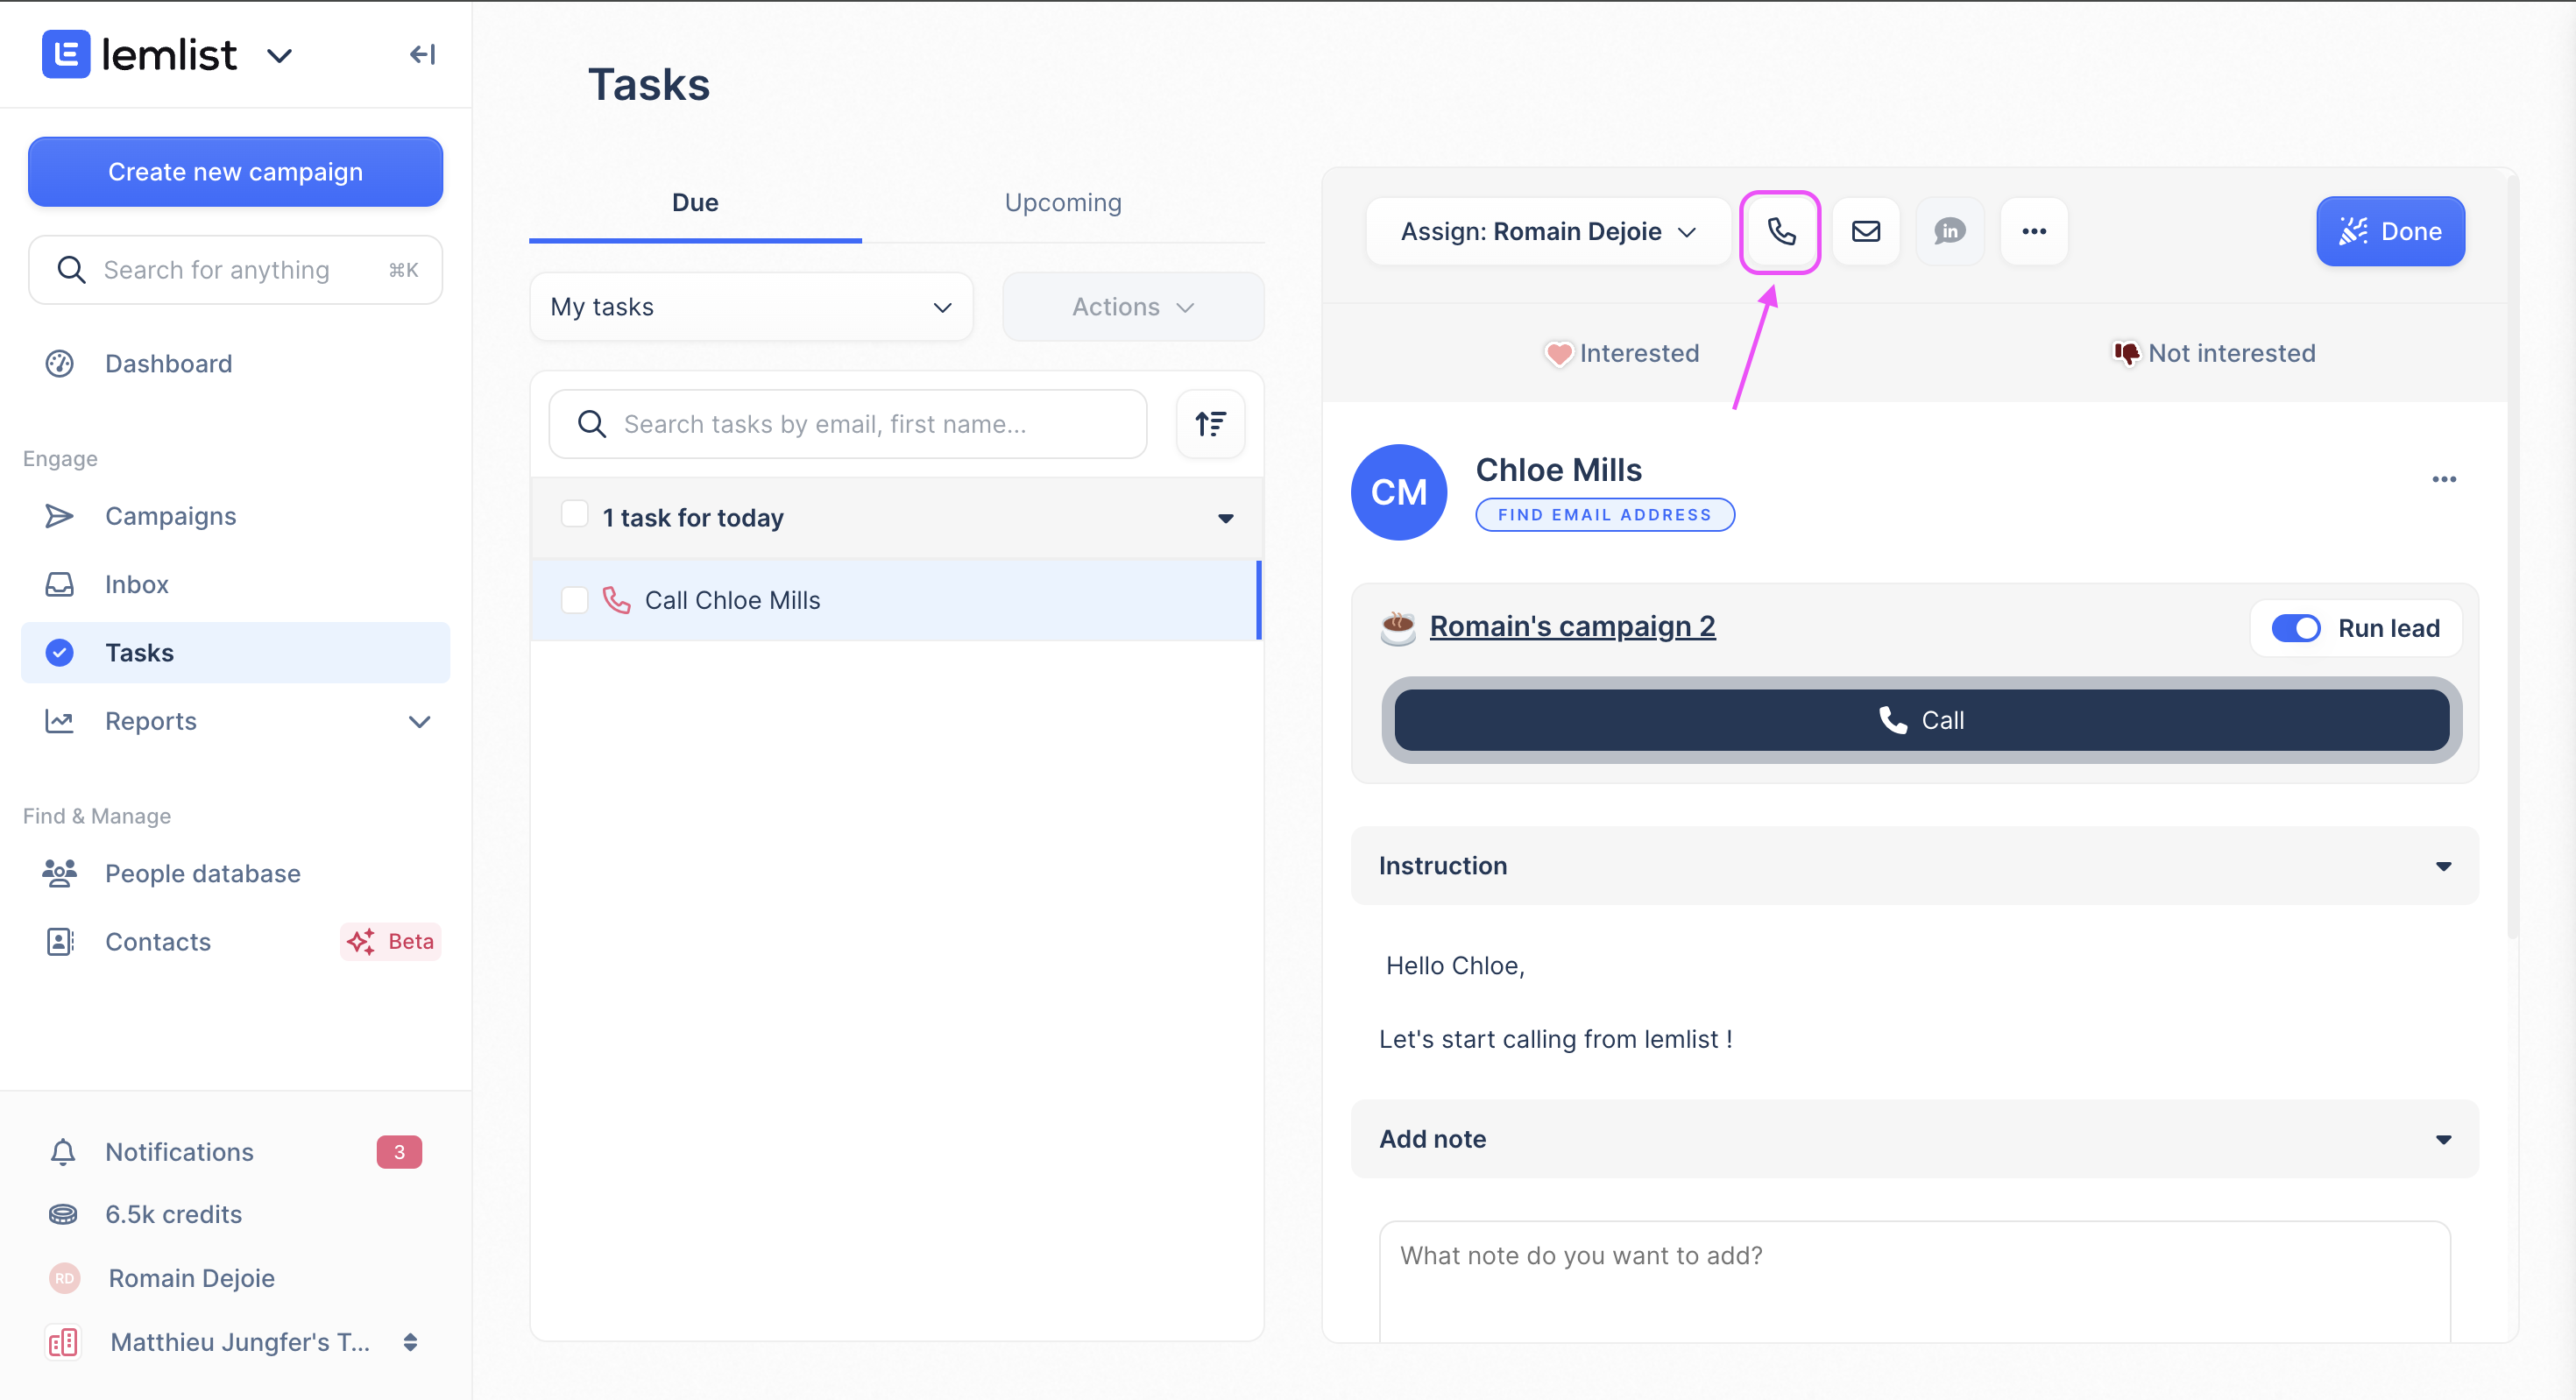Click the notification bell icon
Image resolution: width=2576 pixels, height=1400 pixels.
click(x=62, y=1150)
